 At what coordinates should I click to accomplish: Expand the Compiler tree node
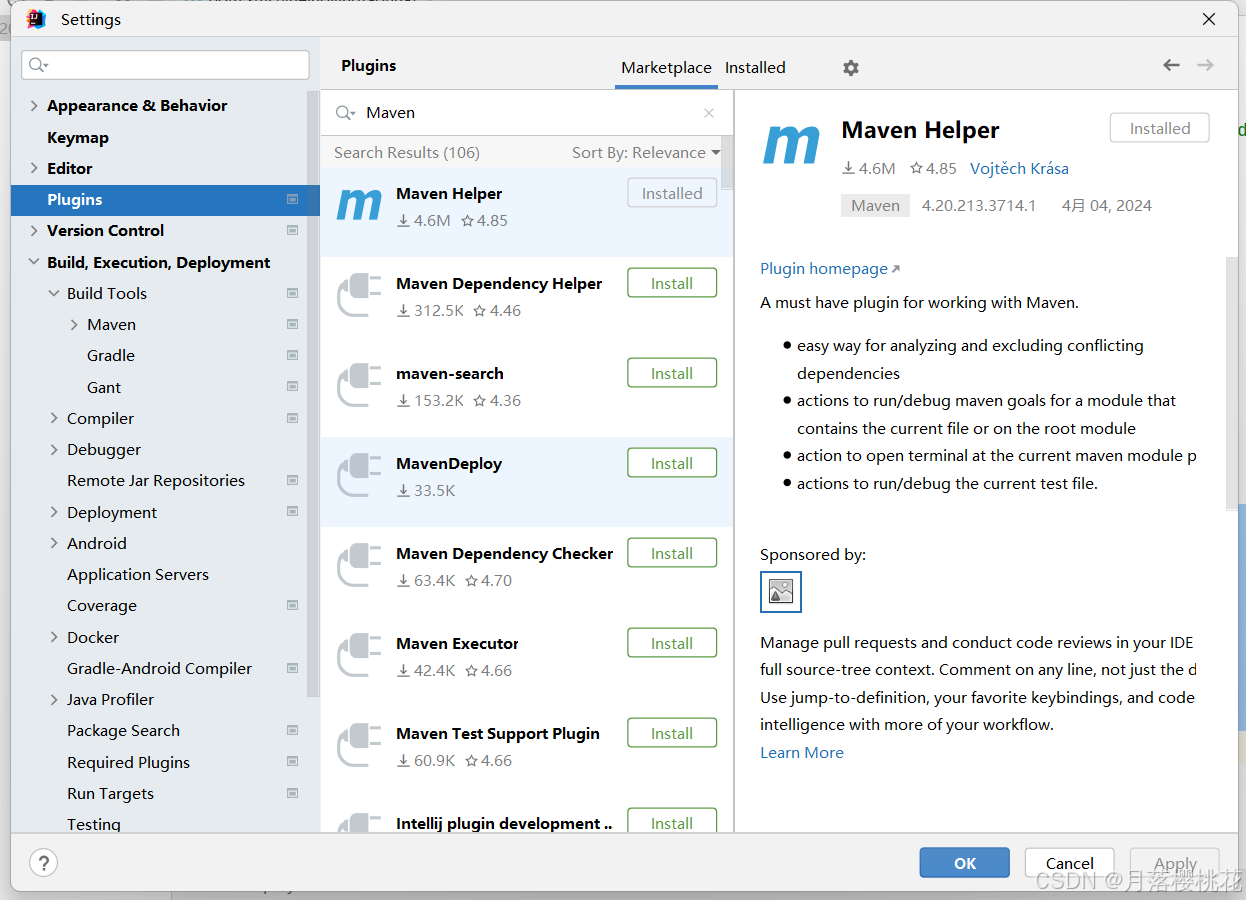(x=54, y=419)
